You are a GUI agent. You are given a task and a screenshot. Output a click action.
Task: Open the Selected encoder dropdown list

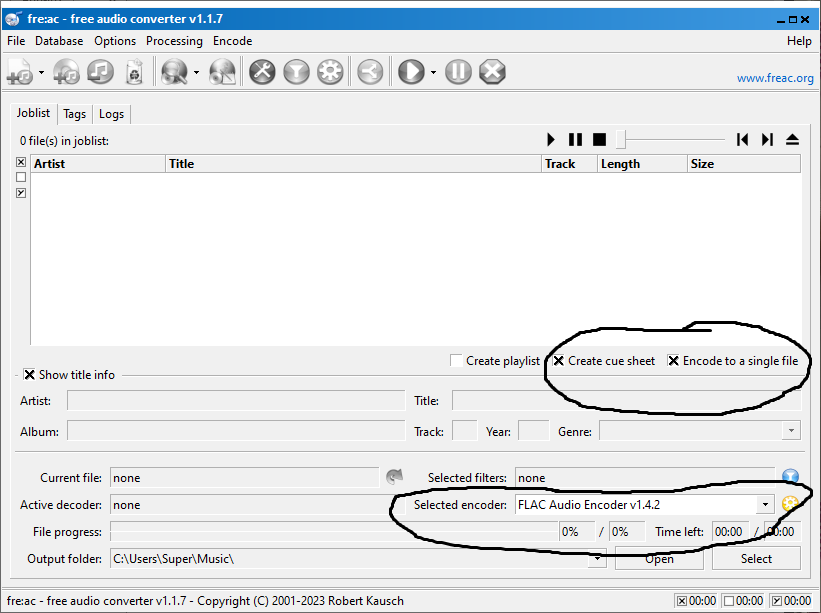(x=765, y=505)
